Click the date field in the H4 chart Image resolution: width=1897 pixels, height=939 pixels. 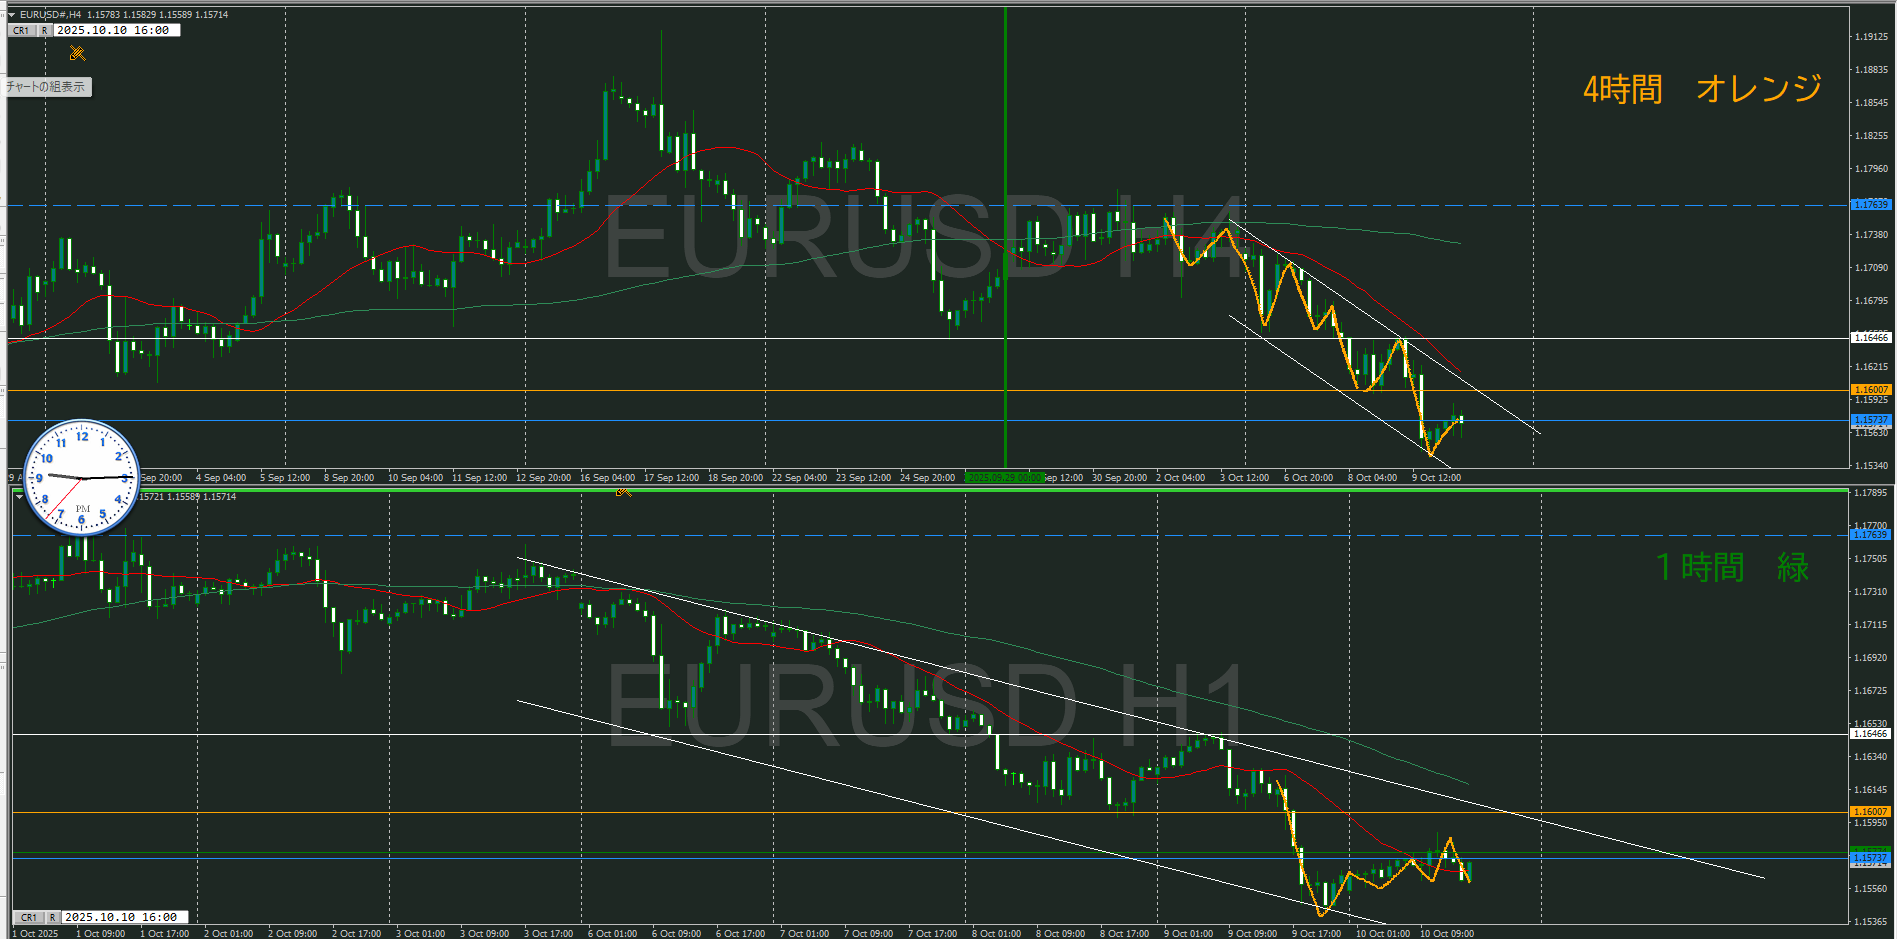(x=116, y=31)
